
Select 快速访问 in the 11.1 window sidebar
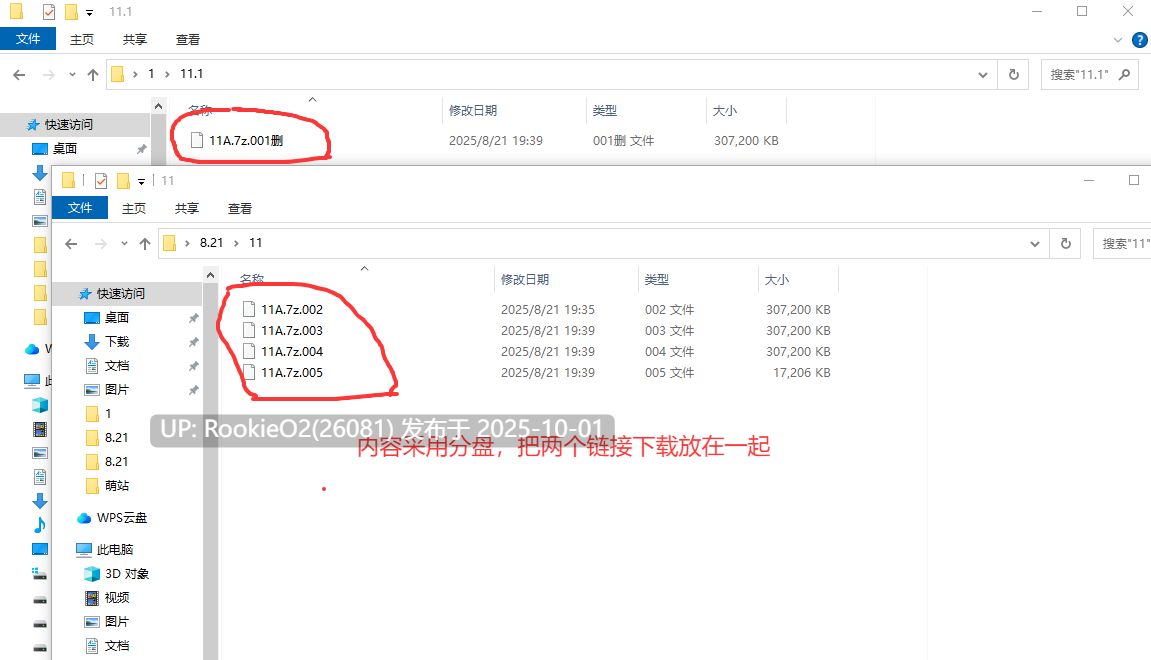pyautogui.click(x=68, y=125)
